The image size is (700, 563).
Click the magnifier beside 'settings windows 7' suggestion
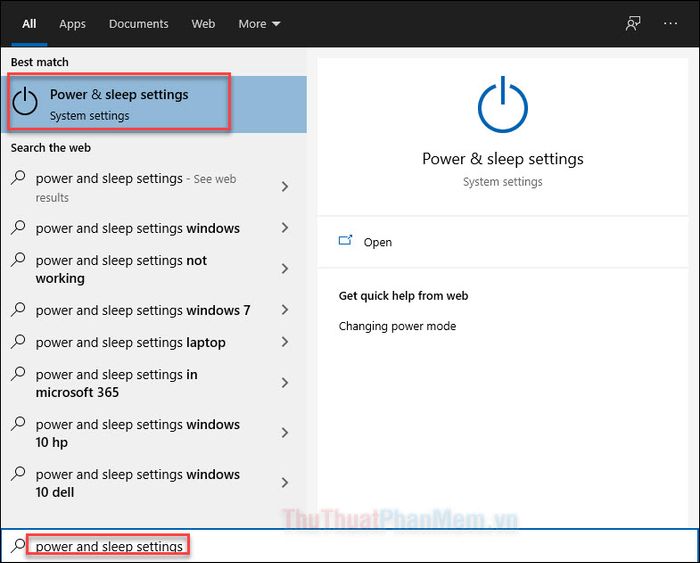click(x=18, y=310)
